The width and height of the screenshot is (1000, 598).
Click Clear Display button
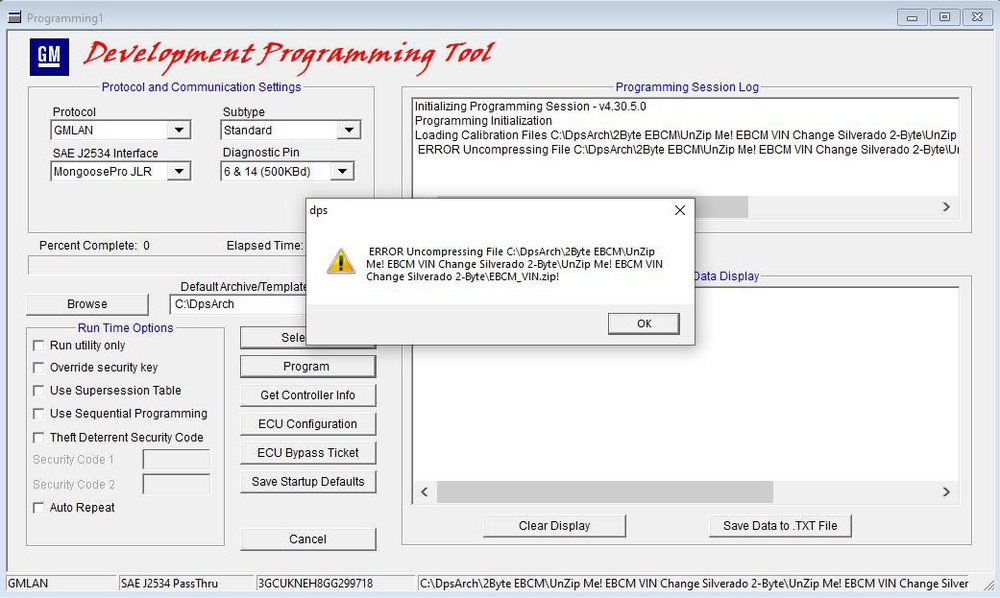tap(554, 526)
